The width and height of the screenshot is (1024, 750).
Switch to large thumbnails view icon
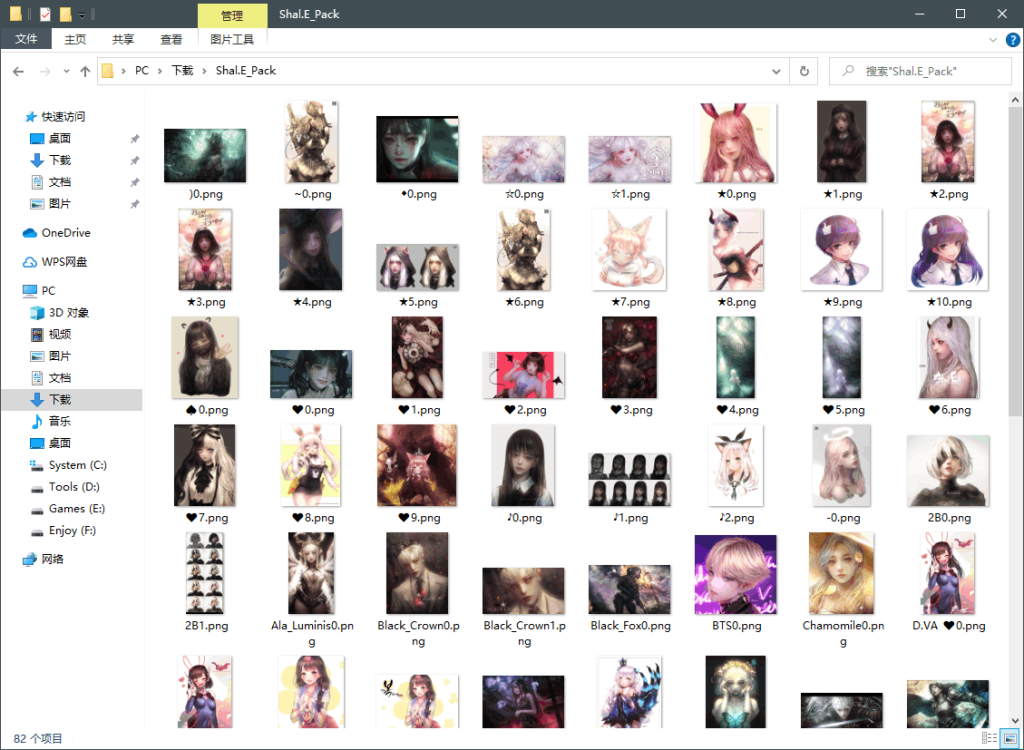[1010, 738]
